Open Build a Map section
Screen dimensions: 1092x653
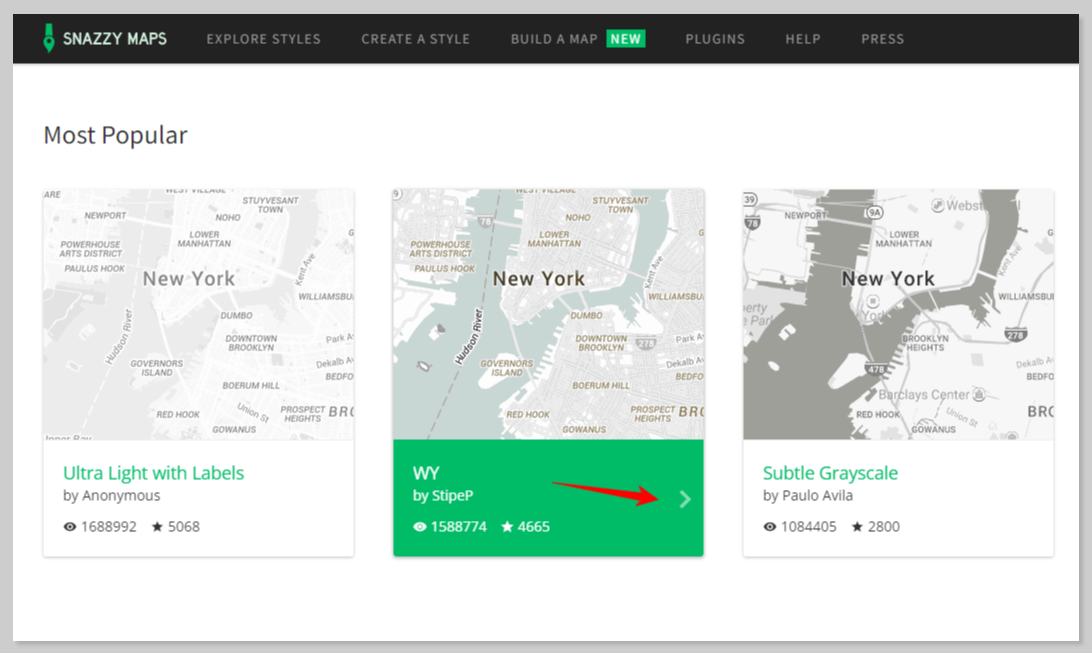click(554, 39)
